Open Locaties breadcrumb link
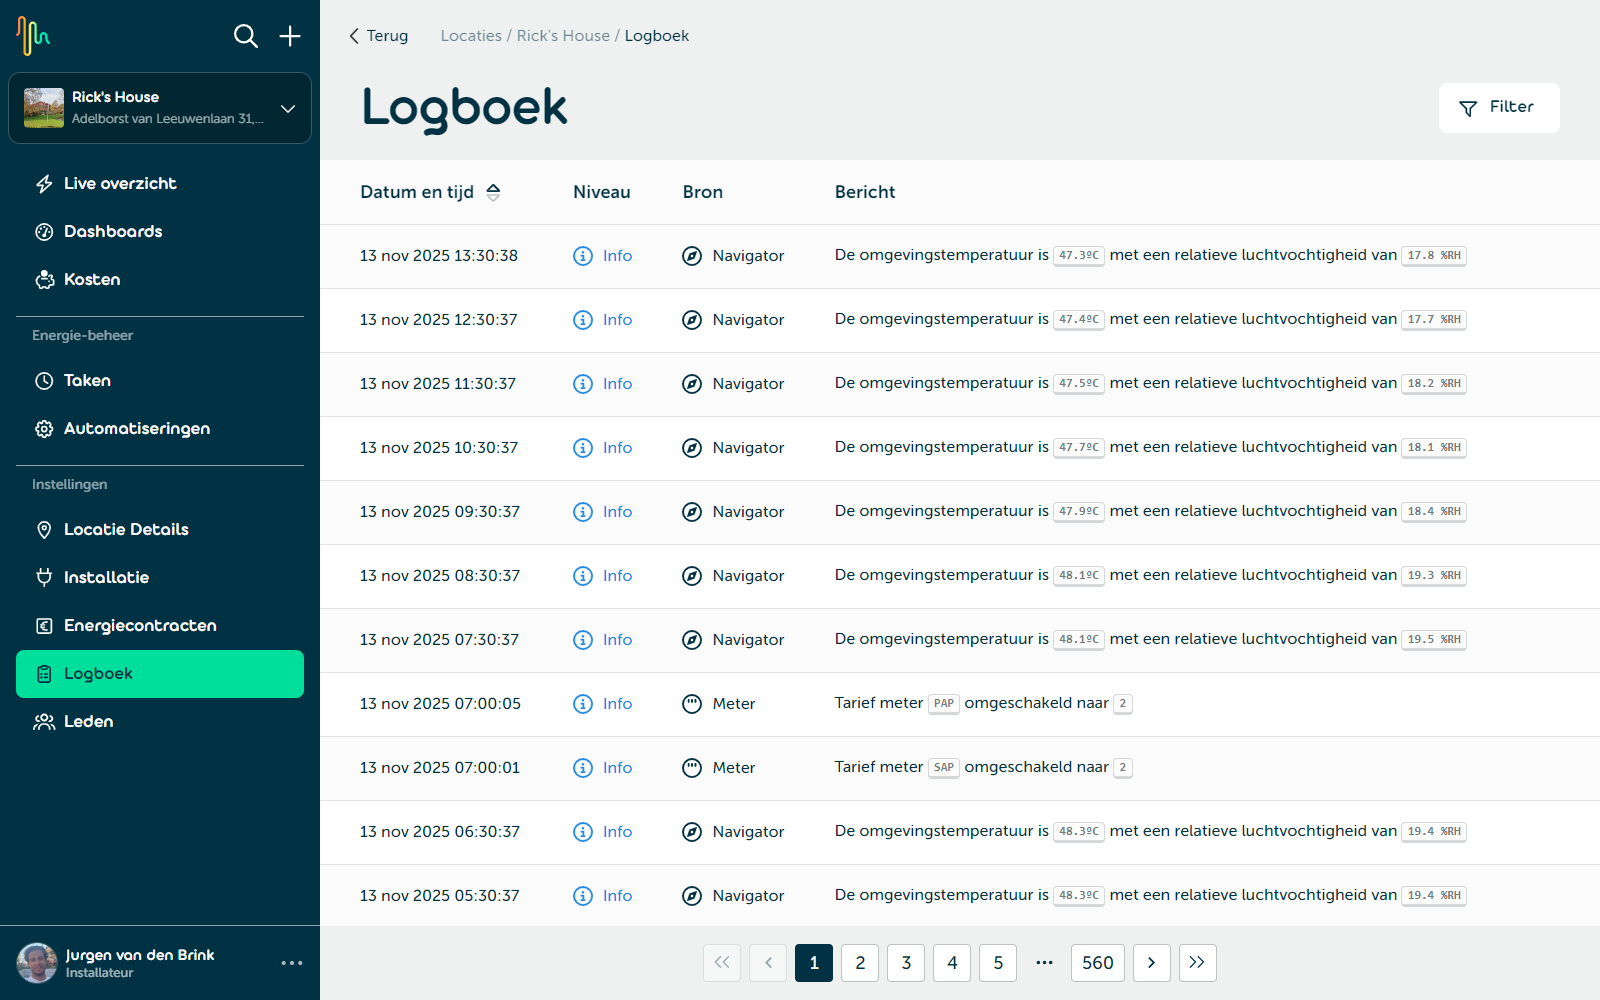Viewport: 1600px width, 1000px height. 471,36
